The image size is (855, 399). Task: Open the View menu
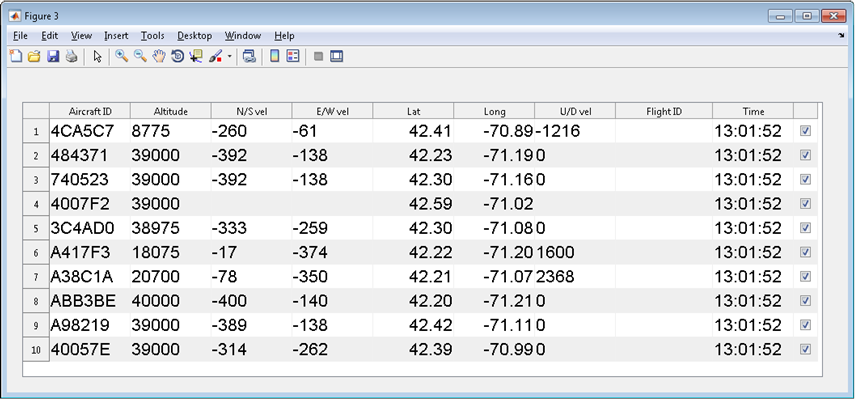[x=81, y=36]
